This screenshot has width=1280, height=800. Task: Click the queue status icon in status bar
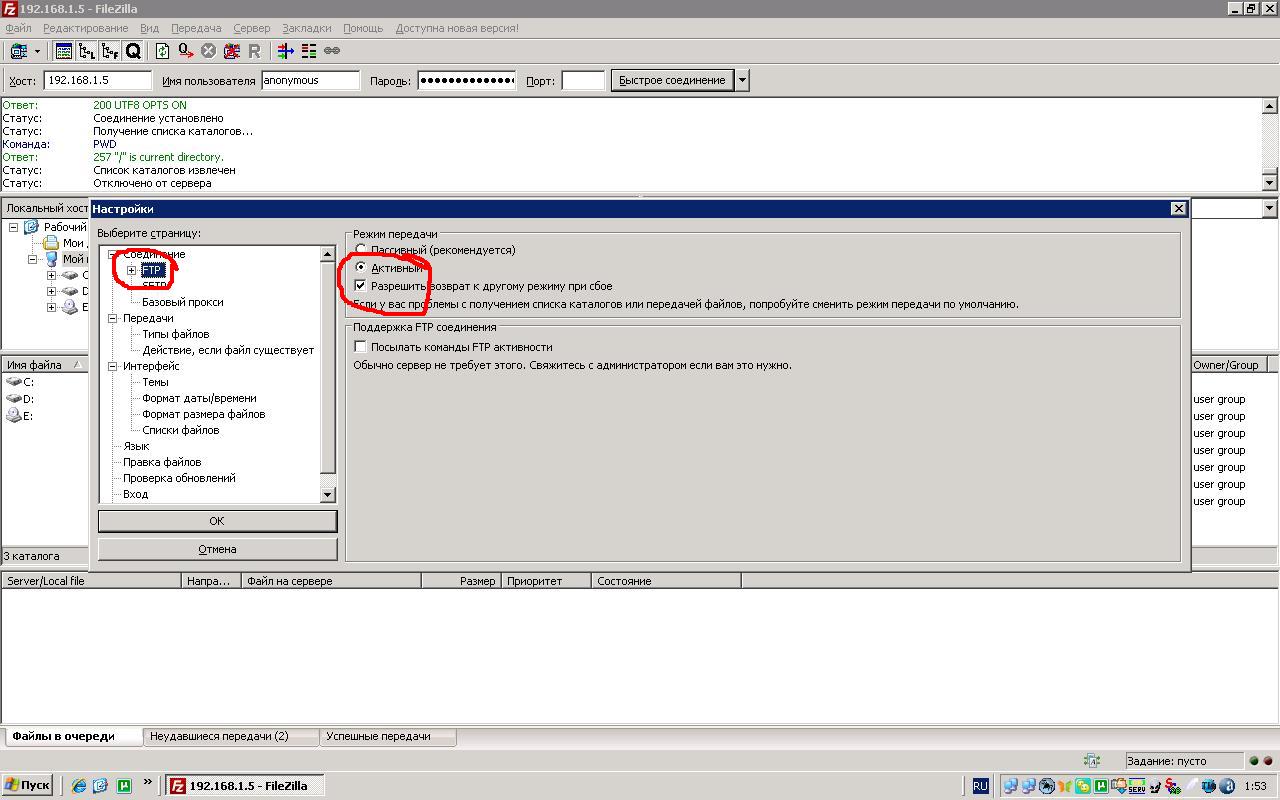click(1092, 761)
